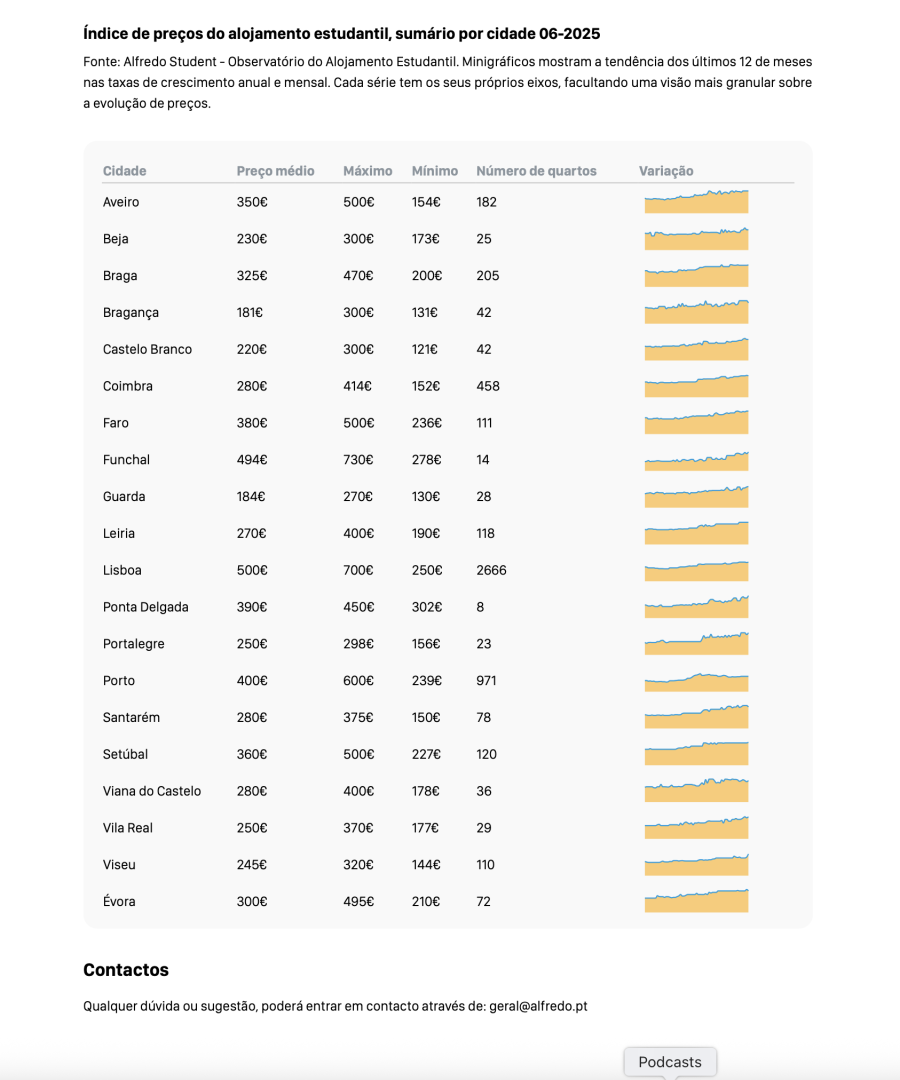Click the Porto variation mini chart

pyautogui.click(x=696, y=683)
